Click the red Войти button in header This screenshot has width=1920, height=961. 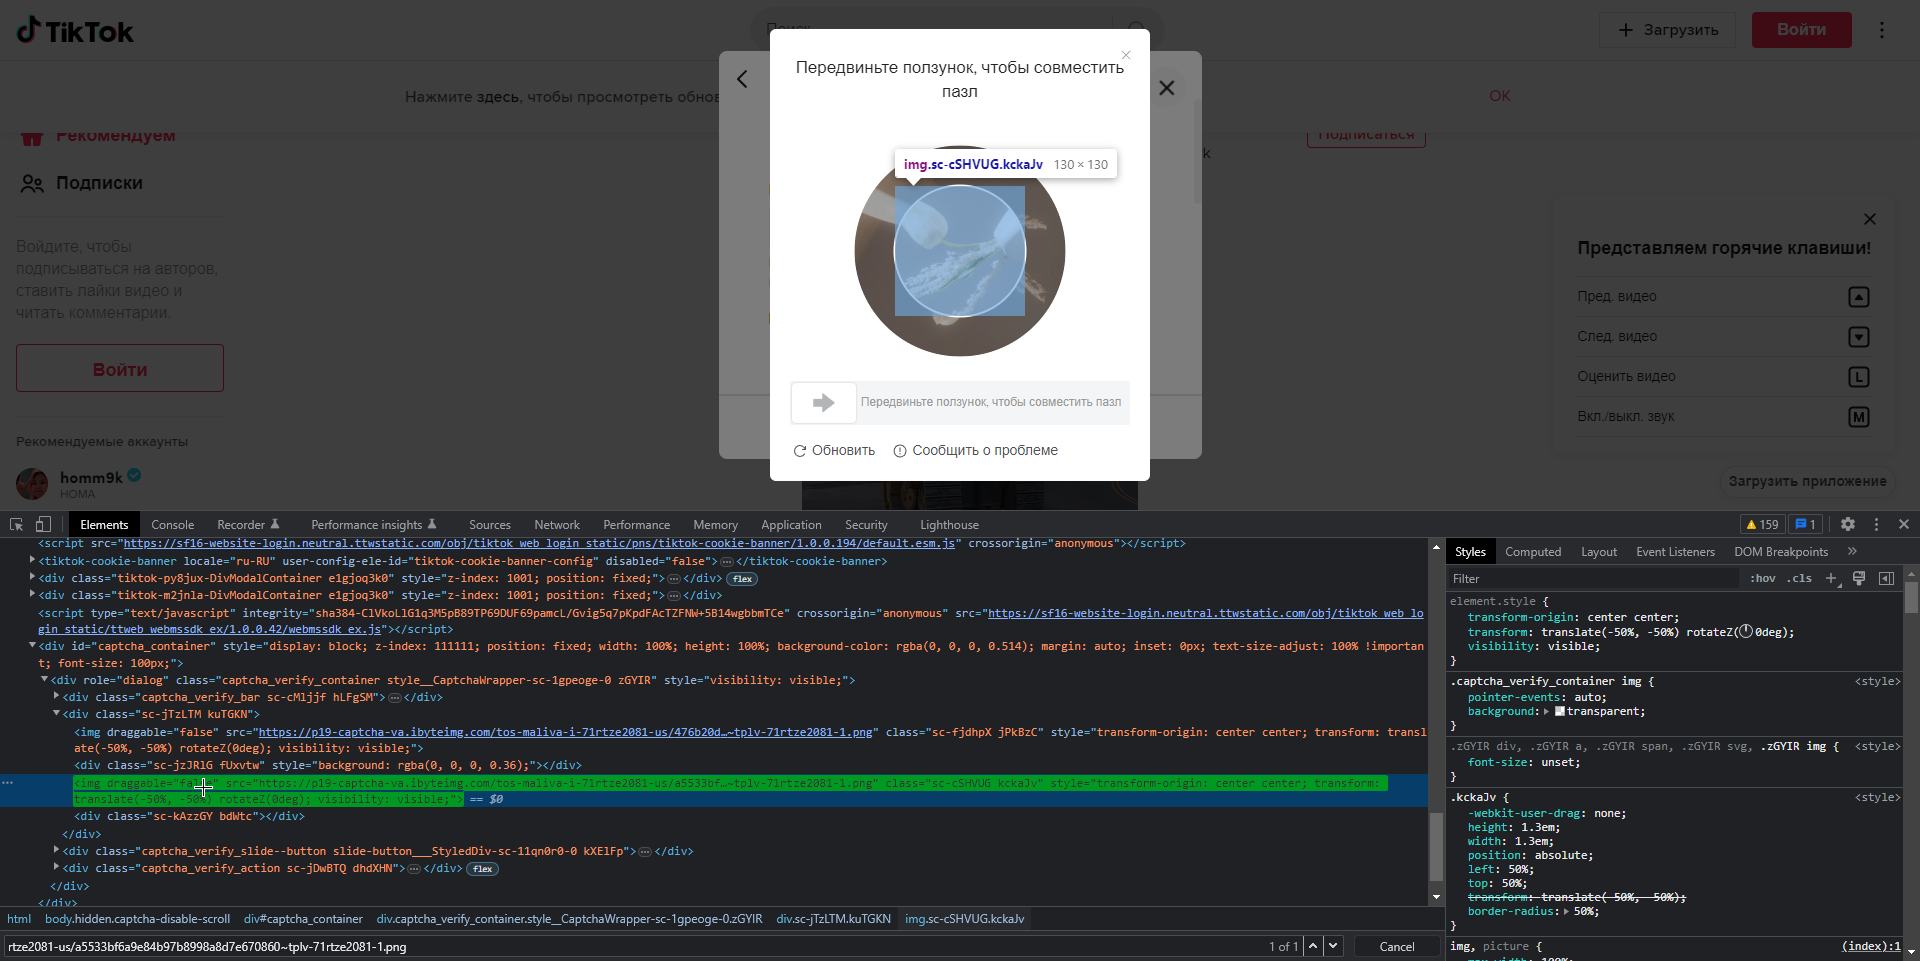(1801, 30)
